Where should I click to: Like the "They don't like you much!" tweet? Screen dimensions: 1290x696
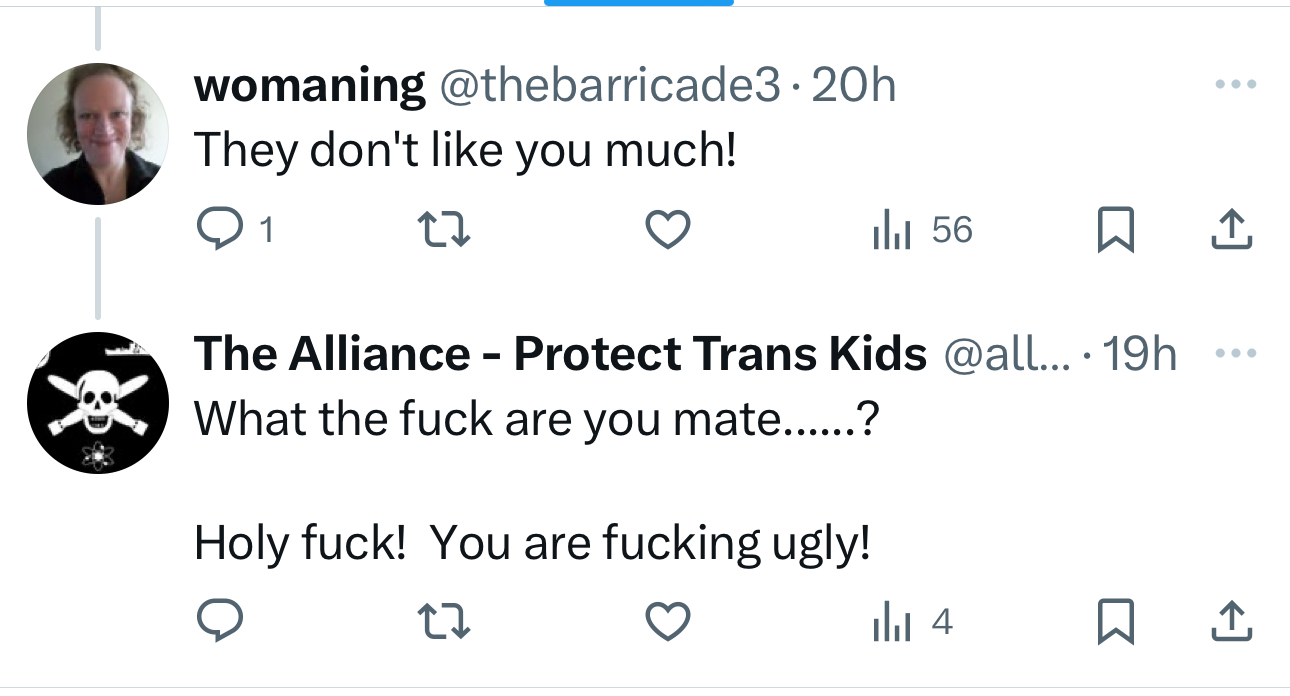tap(667, 231)
